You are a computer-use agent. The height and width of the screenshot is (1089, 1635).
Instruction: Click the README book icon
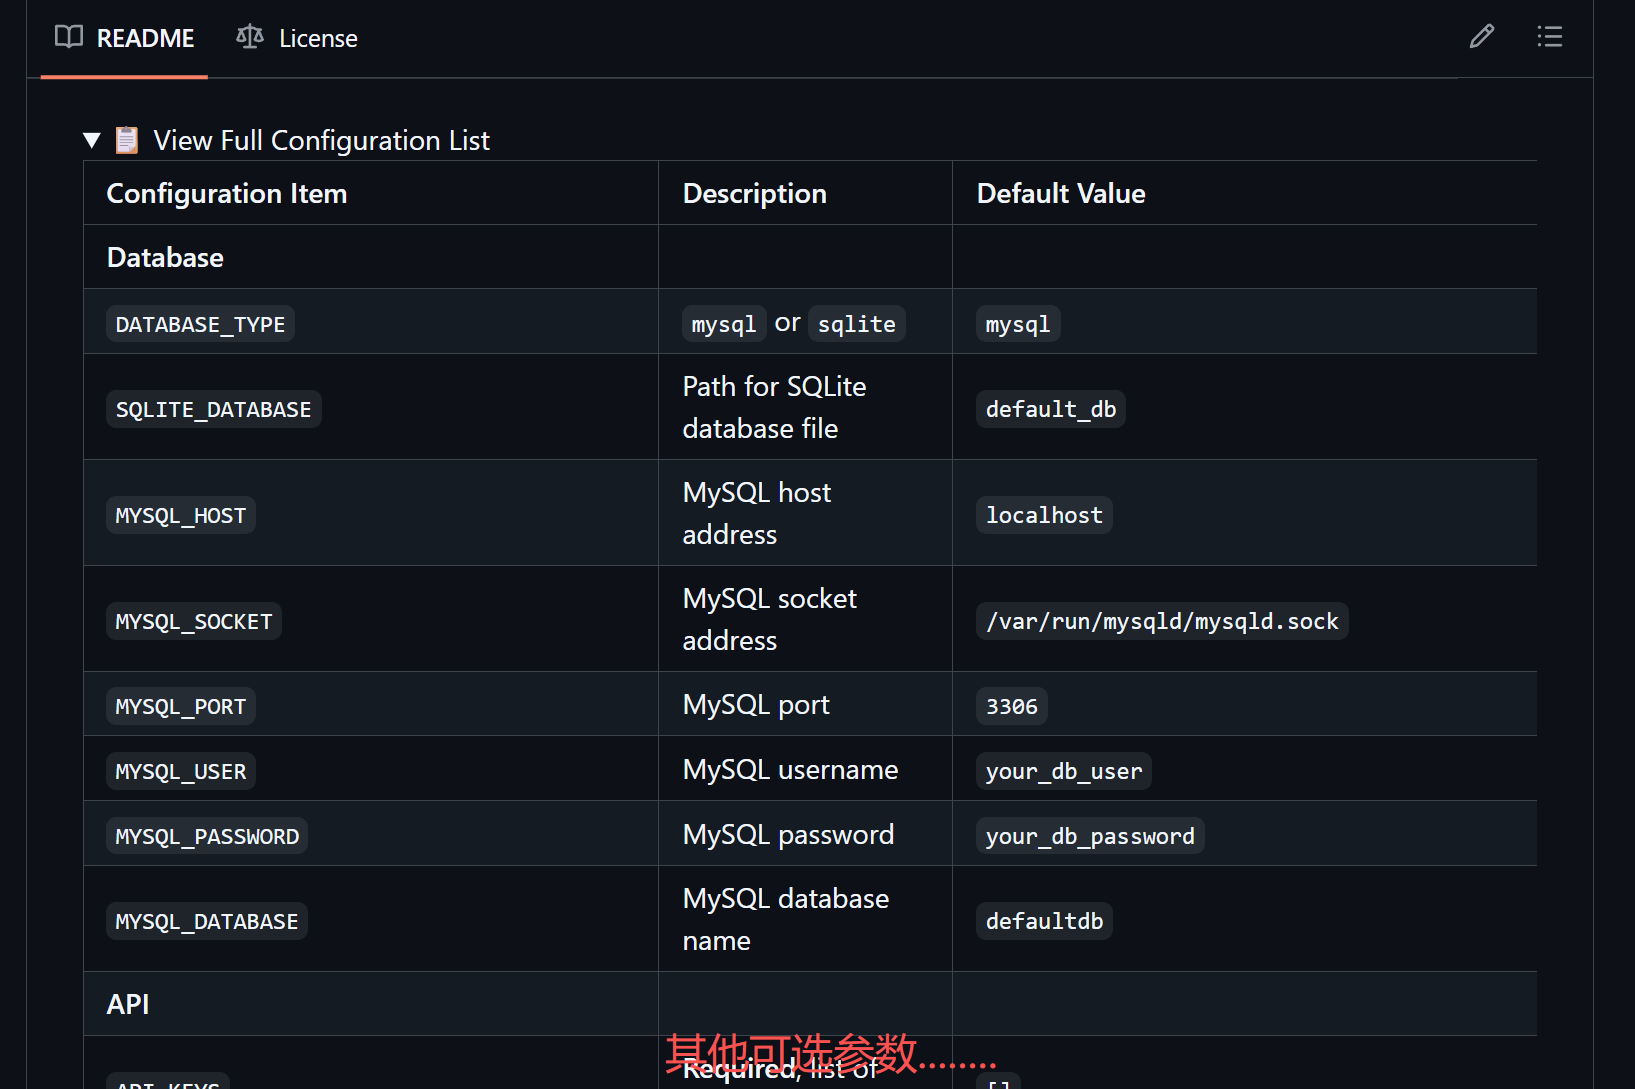69,37
